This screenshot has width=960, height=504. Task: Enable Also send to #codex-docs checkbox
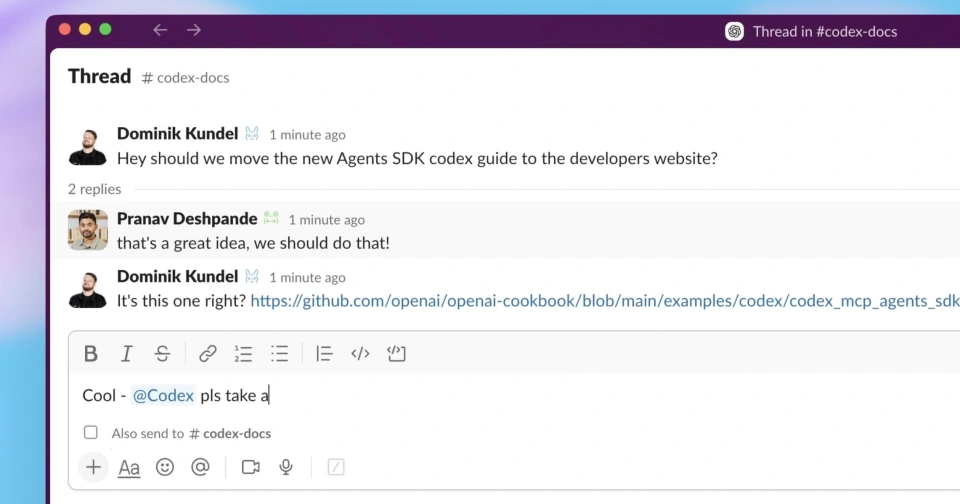point(91,433)
